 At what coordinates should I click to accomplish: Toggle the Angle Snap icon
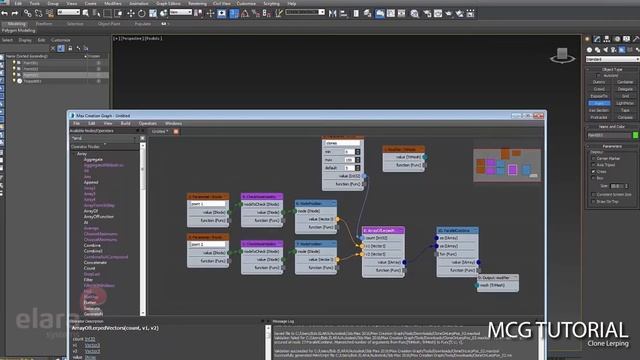pyautogui.click(x=245, y=13)
